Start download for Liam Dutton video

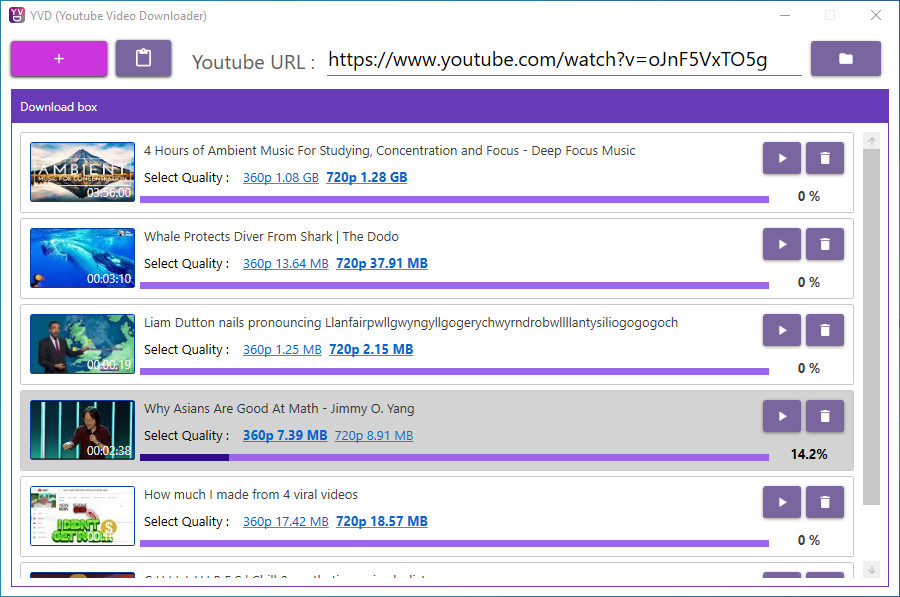[782, 330]
